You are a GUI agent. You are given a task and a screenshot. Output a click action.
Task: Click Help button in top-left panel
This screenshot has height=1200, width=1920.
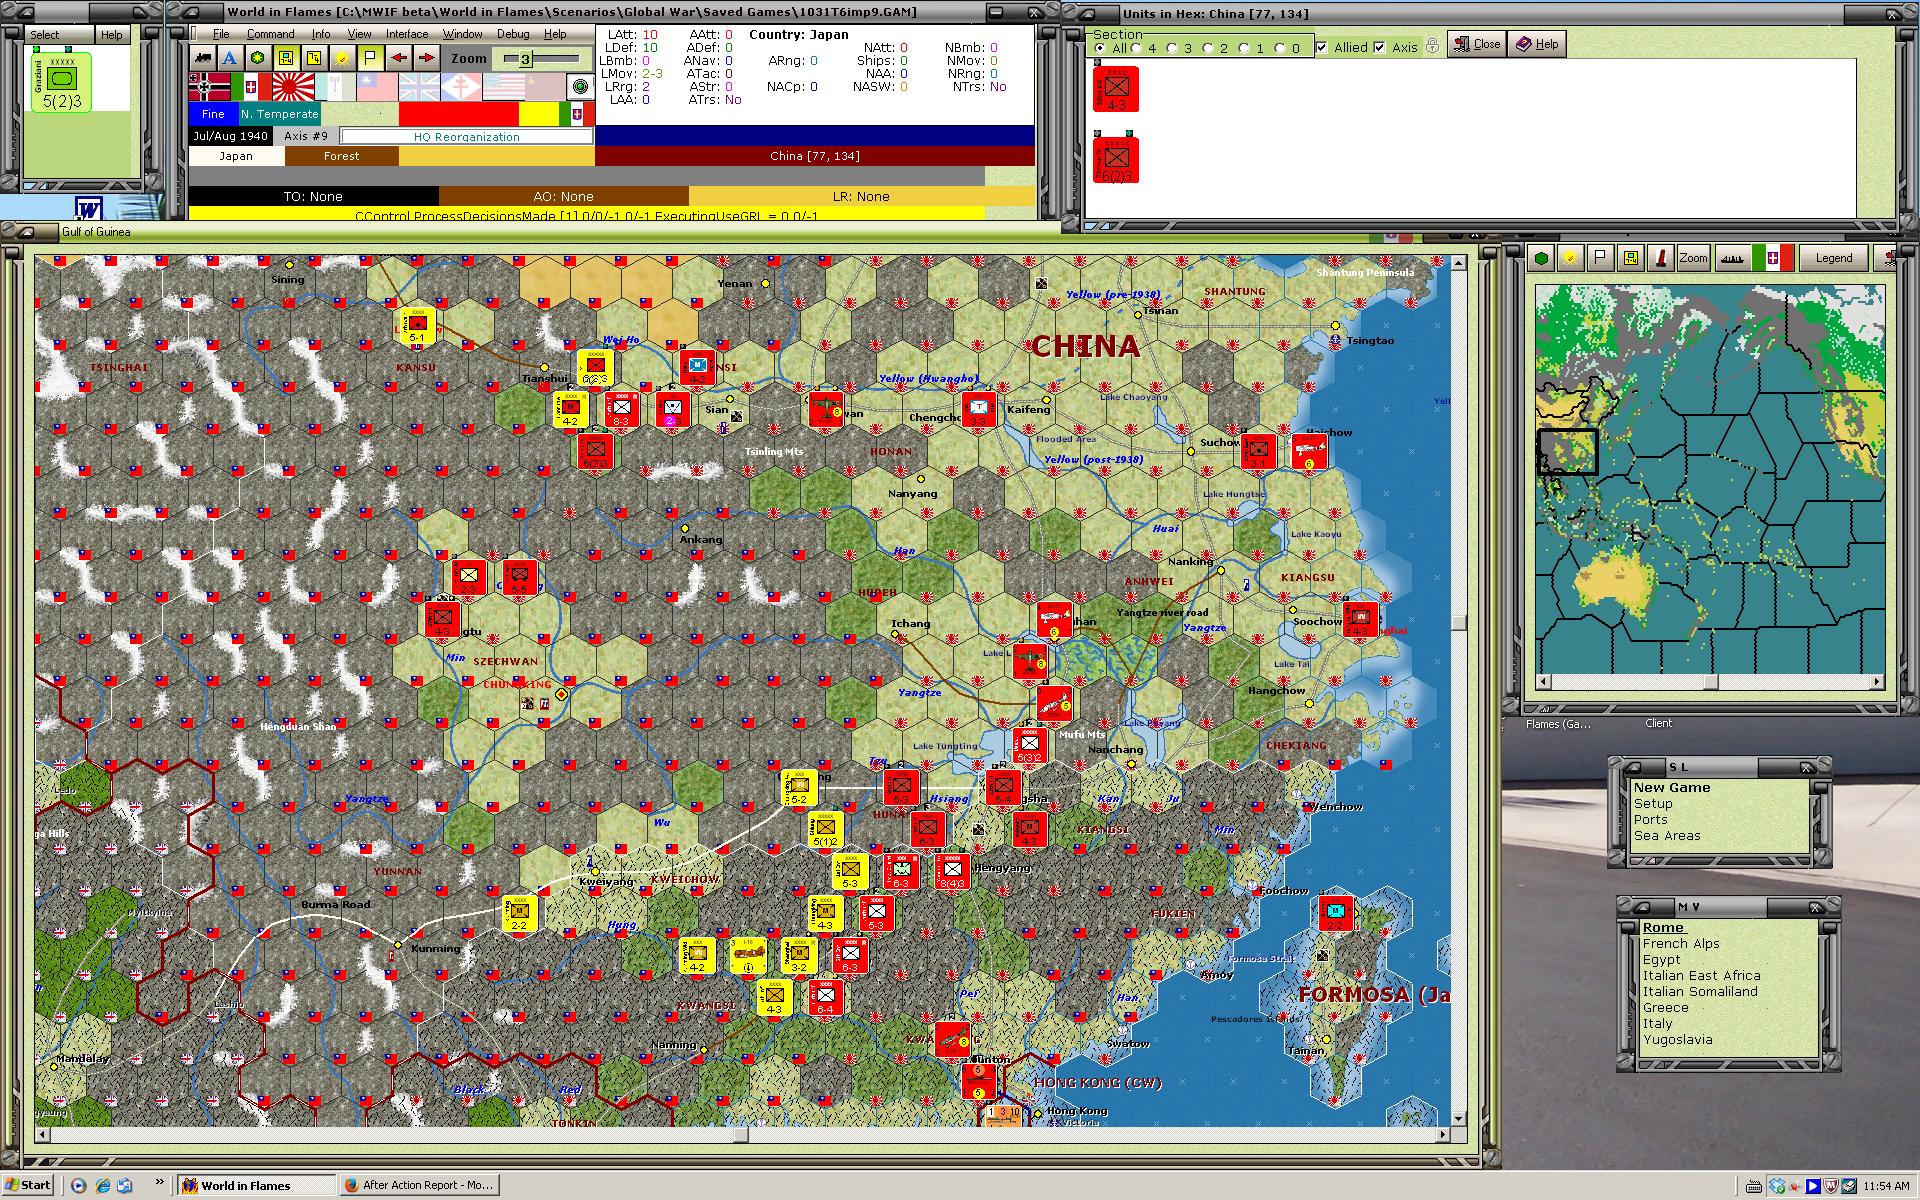(x=111, y=35)
